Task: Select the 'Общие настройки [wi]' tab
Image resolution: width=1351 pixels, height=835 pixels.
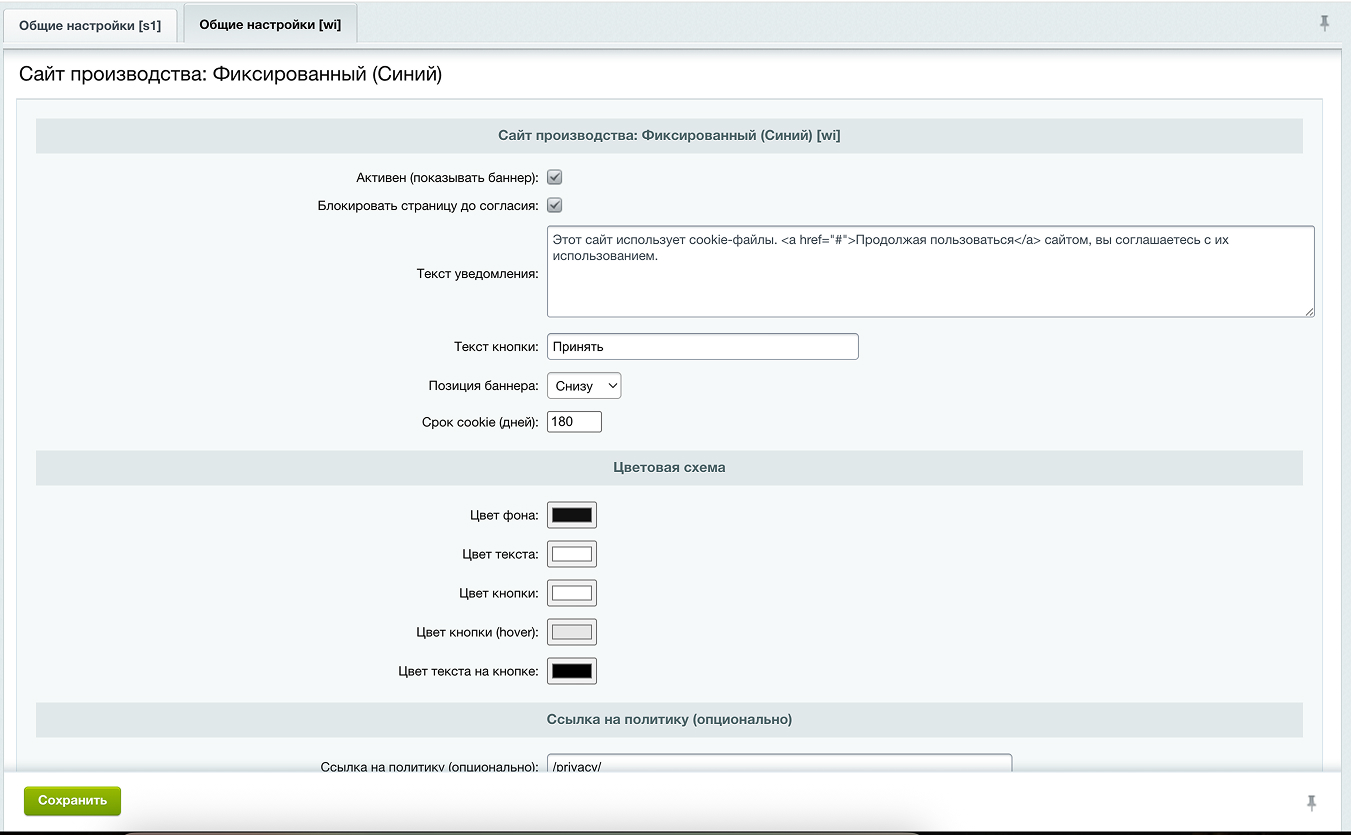Action: click(270, 24)
